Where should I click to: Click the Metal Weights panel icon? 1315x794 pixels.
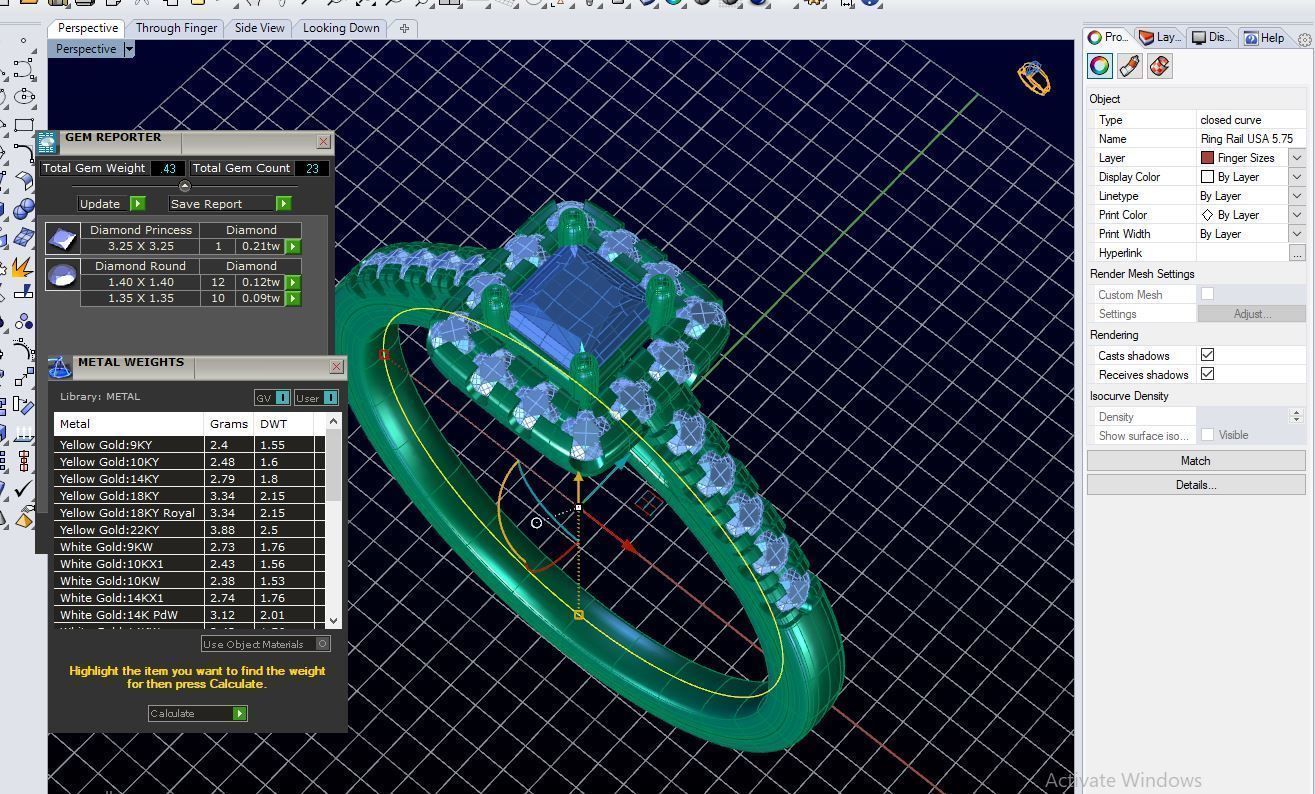(59, 367)
